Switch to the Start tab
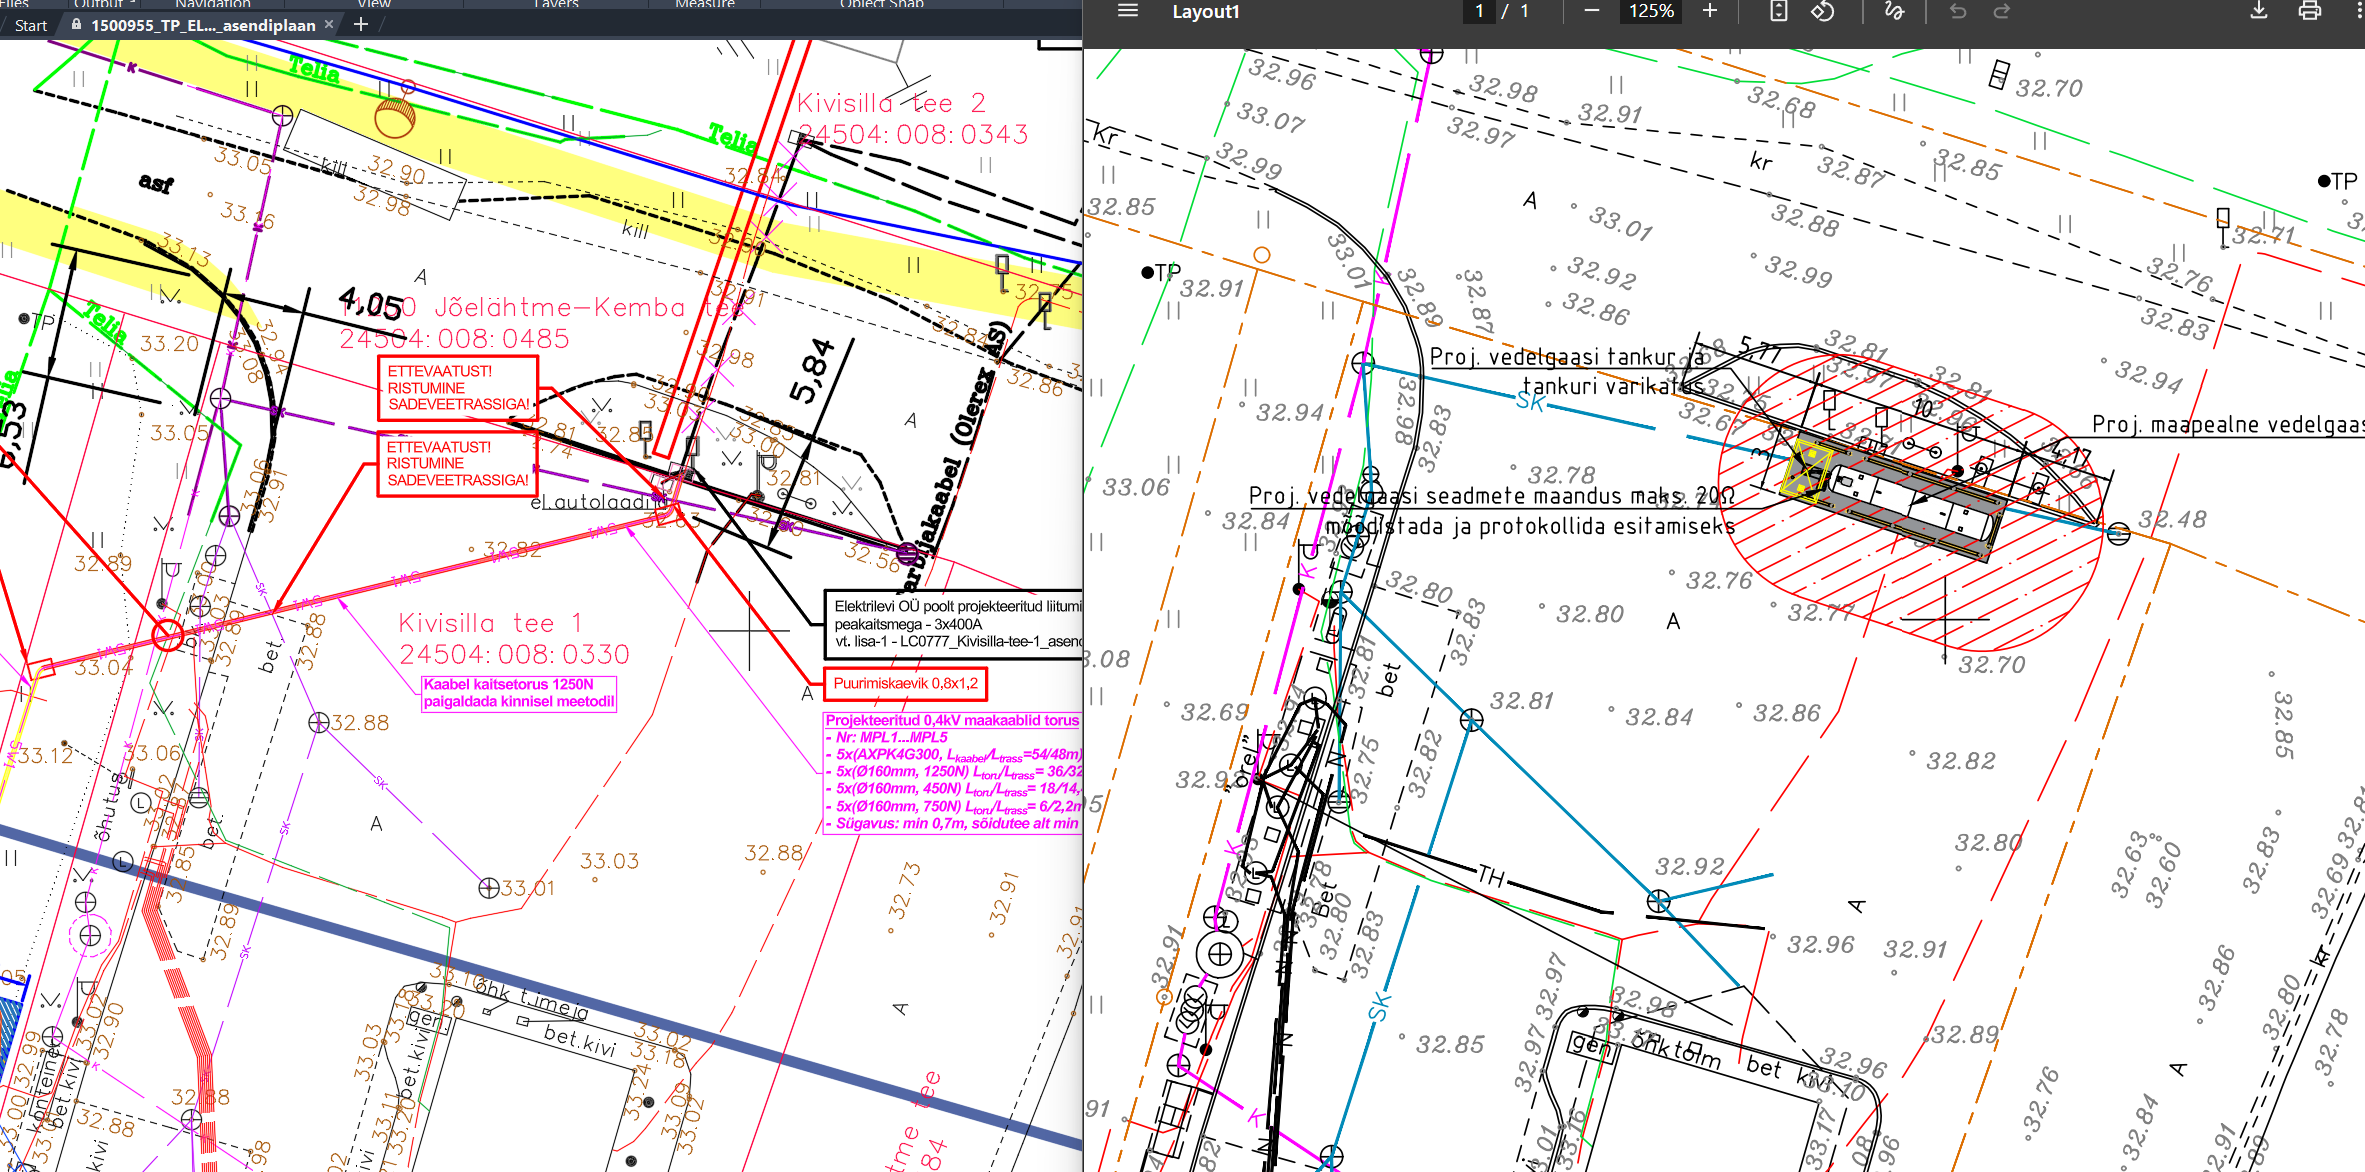2365x1172 pixels. tap(31, 25)
